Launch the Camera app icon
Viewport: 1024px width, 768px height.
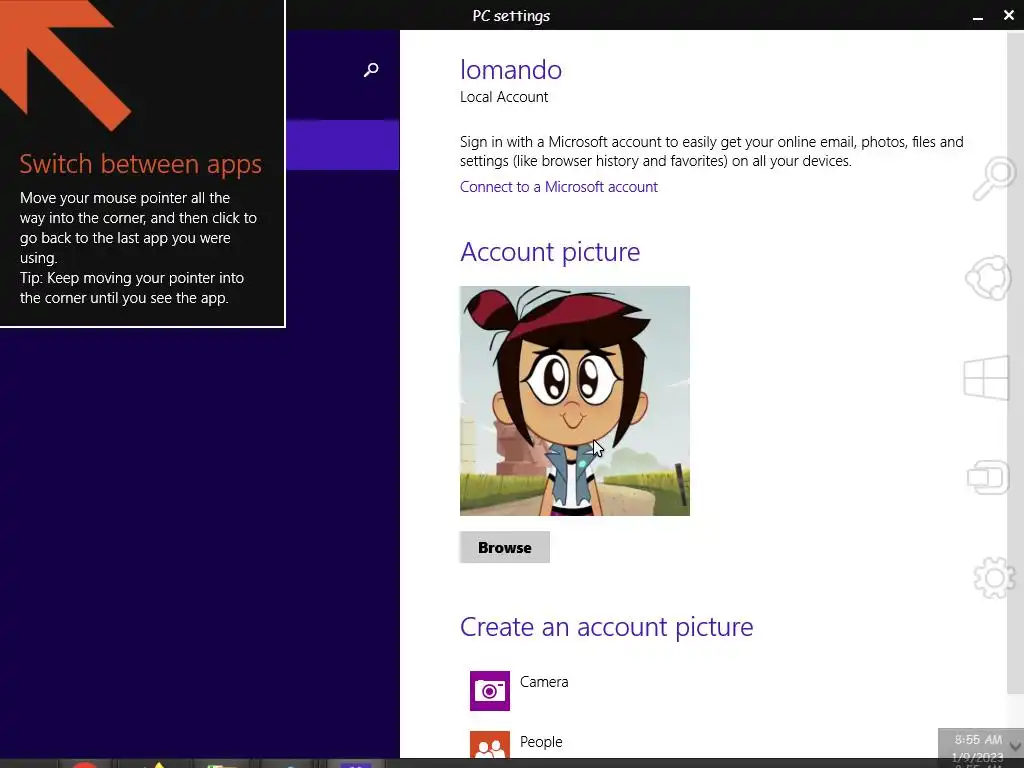coord(490,690)
